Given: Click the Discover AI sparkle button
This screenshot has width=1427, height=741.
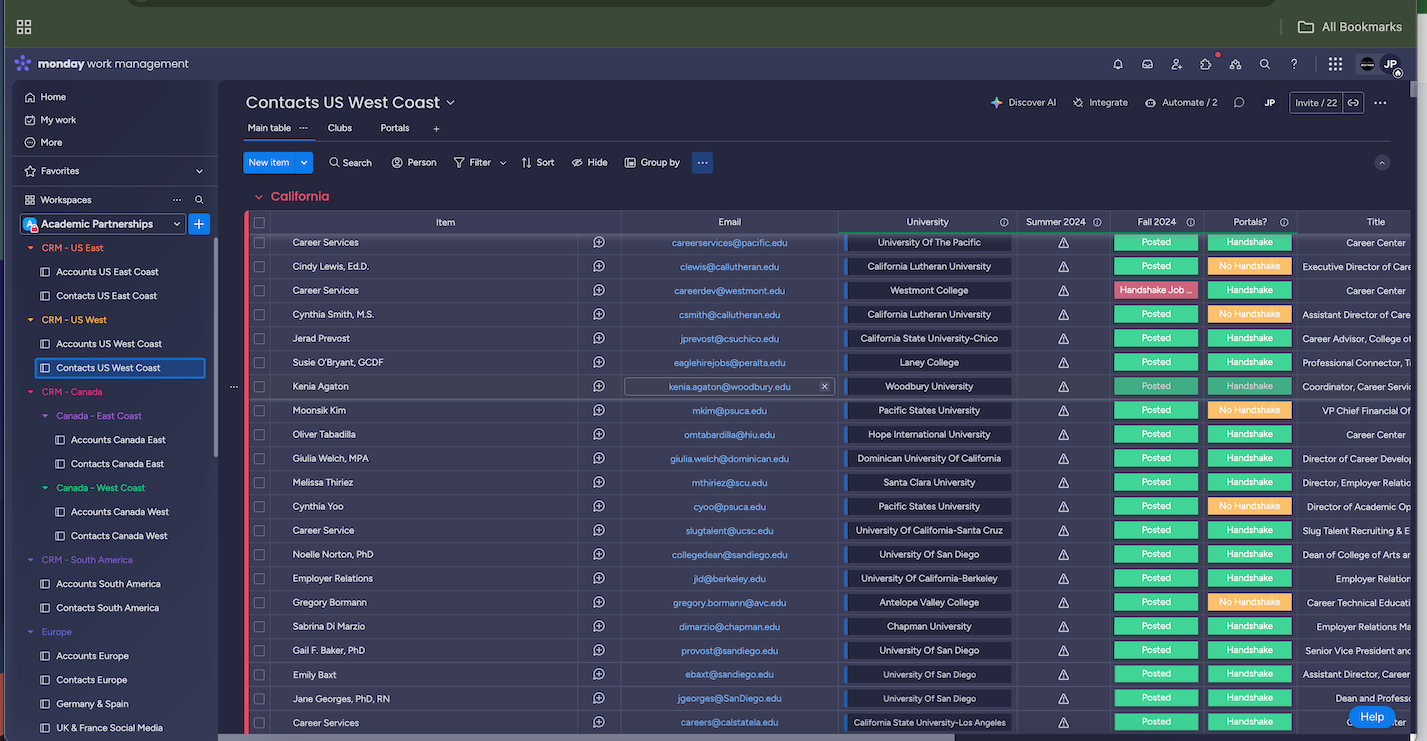Looking at the screenshot, I should point(1023,103).
